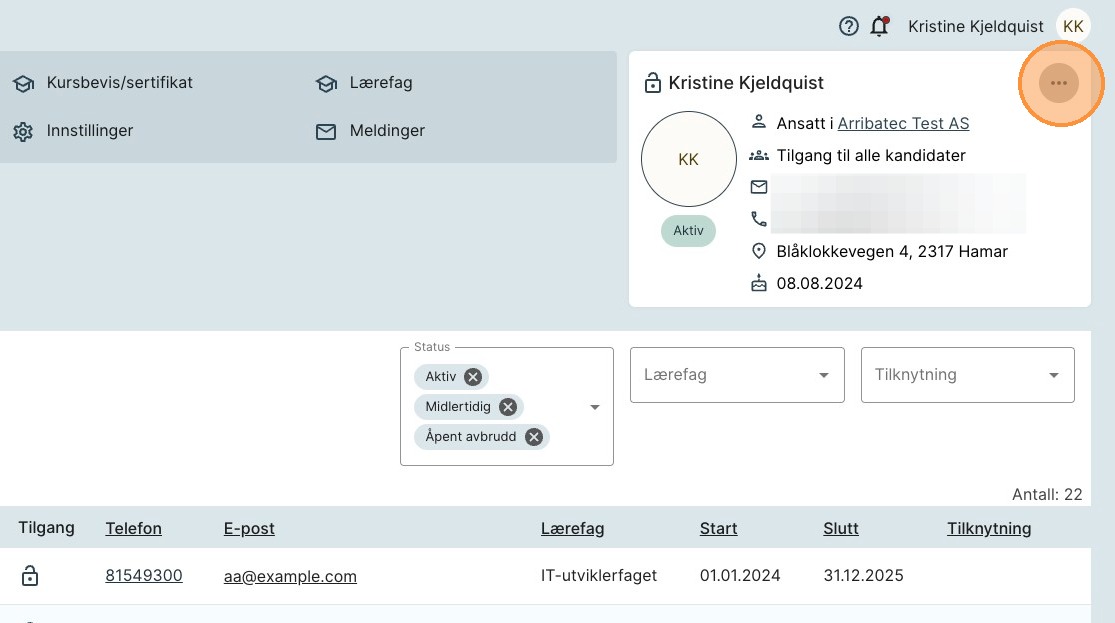Click the Innstillinger gear icon
The height and width of the screenshot is (623, 1115).
coord(23,131)
